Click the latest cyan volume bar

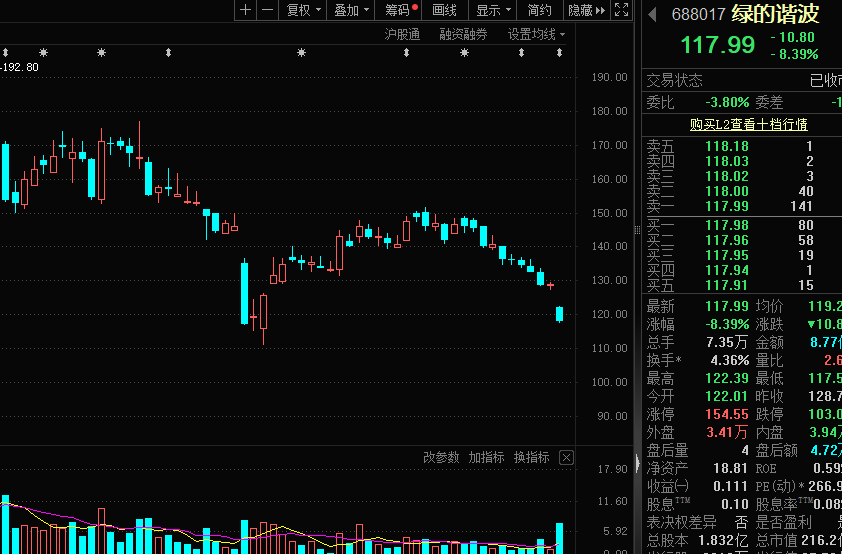point(560,538)
